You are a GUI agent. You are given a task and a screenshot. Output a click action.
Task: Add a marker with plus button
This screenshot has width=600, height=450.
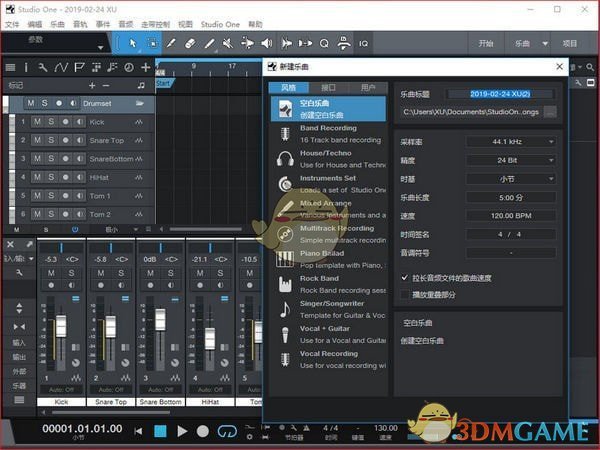(92, 85)
